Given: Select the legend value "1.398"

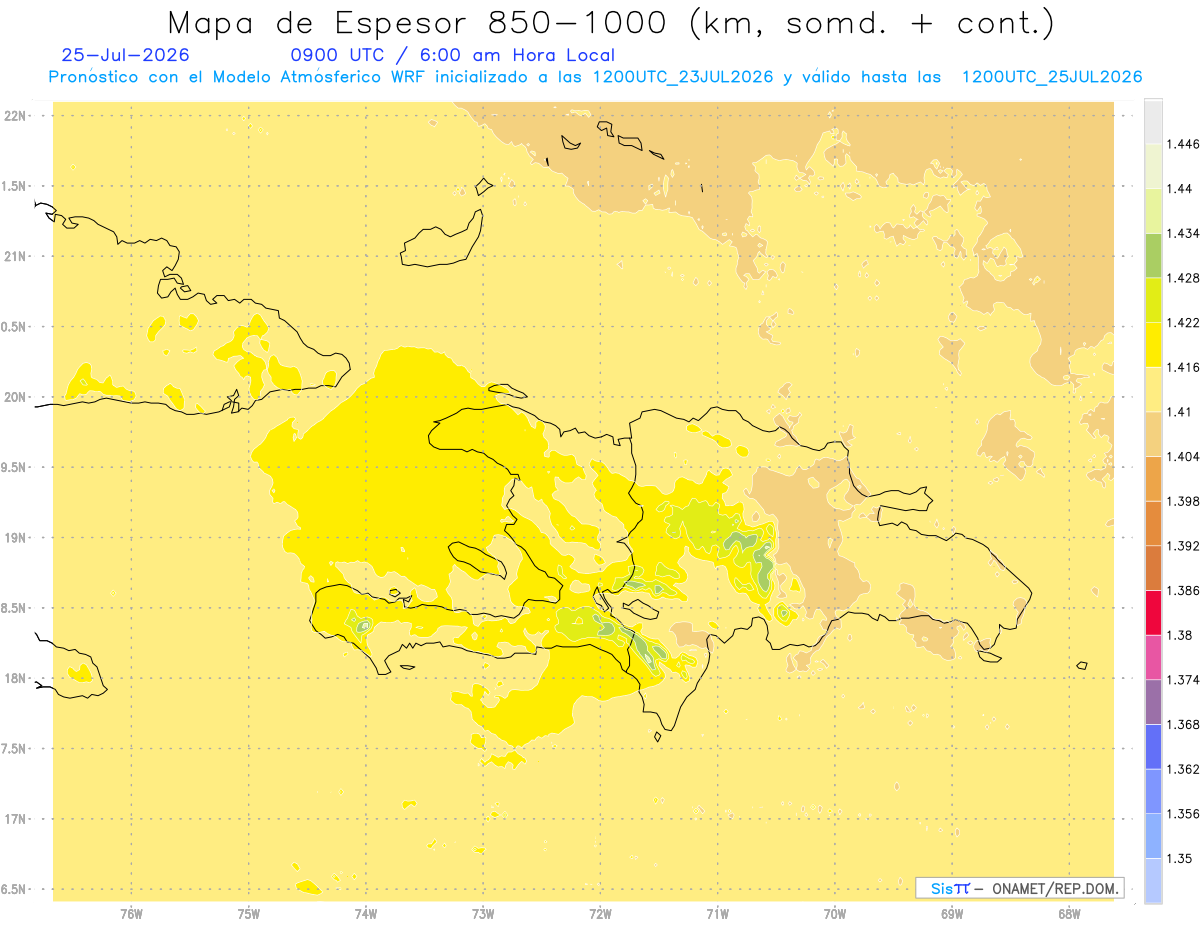Looking at the screenshot, I should [x=1183, y=501].
